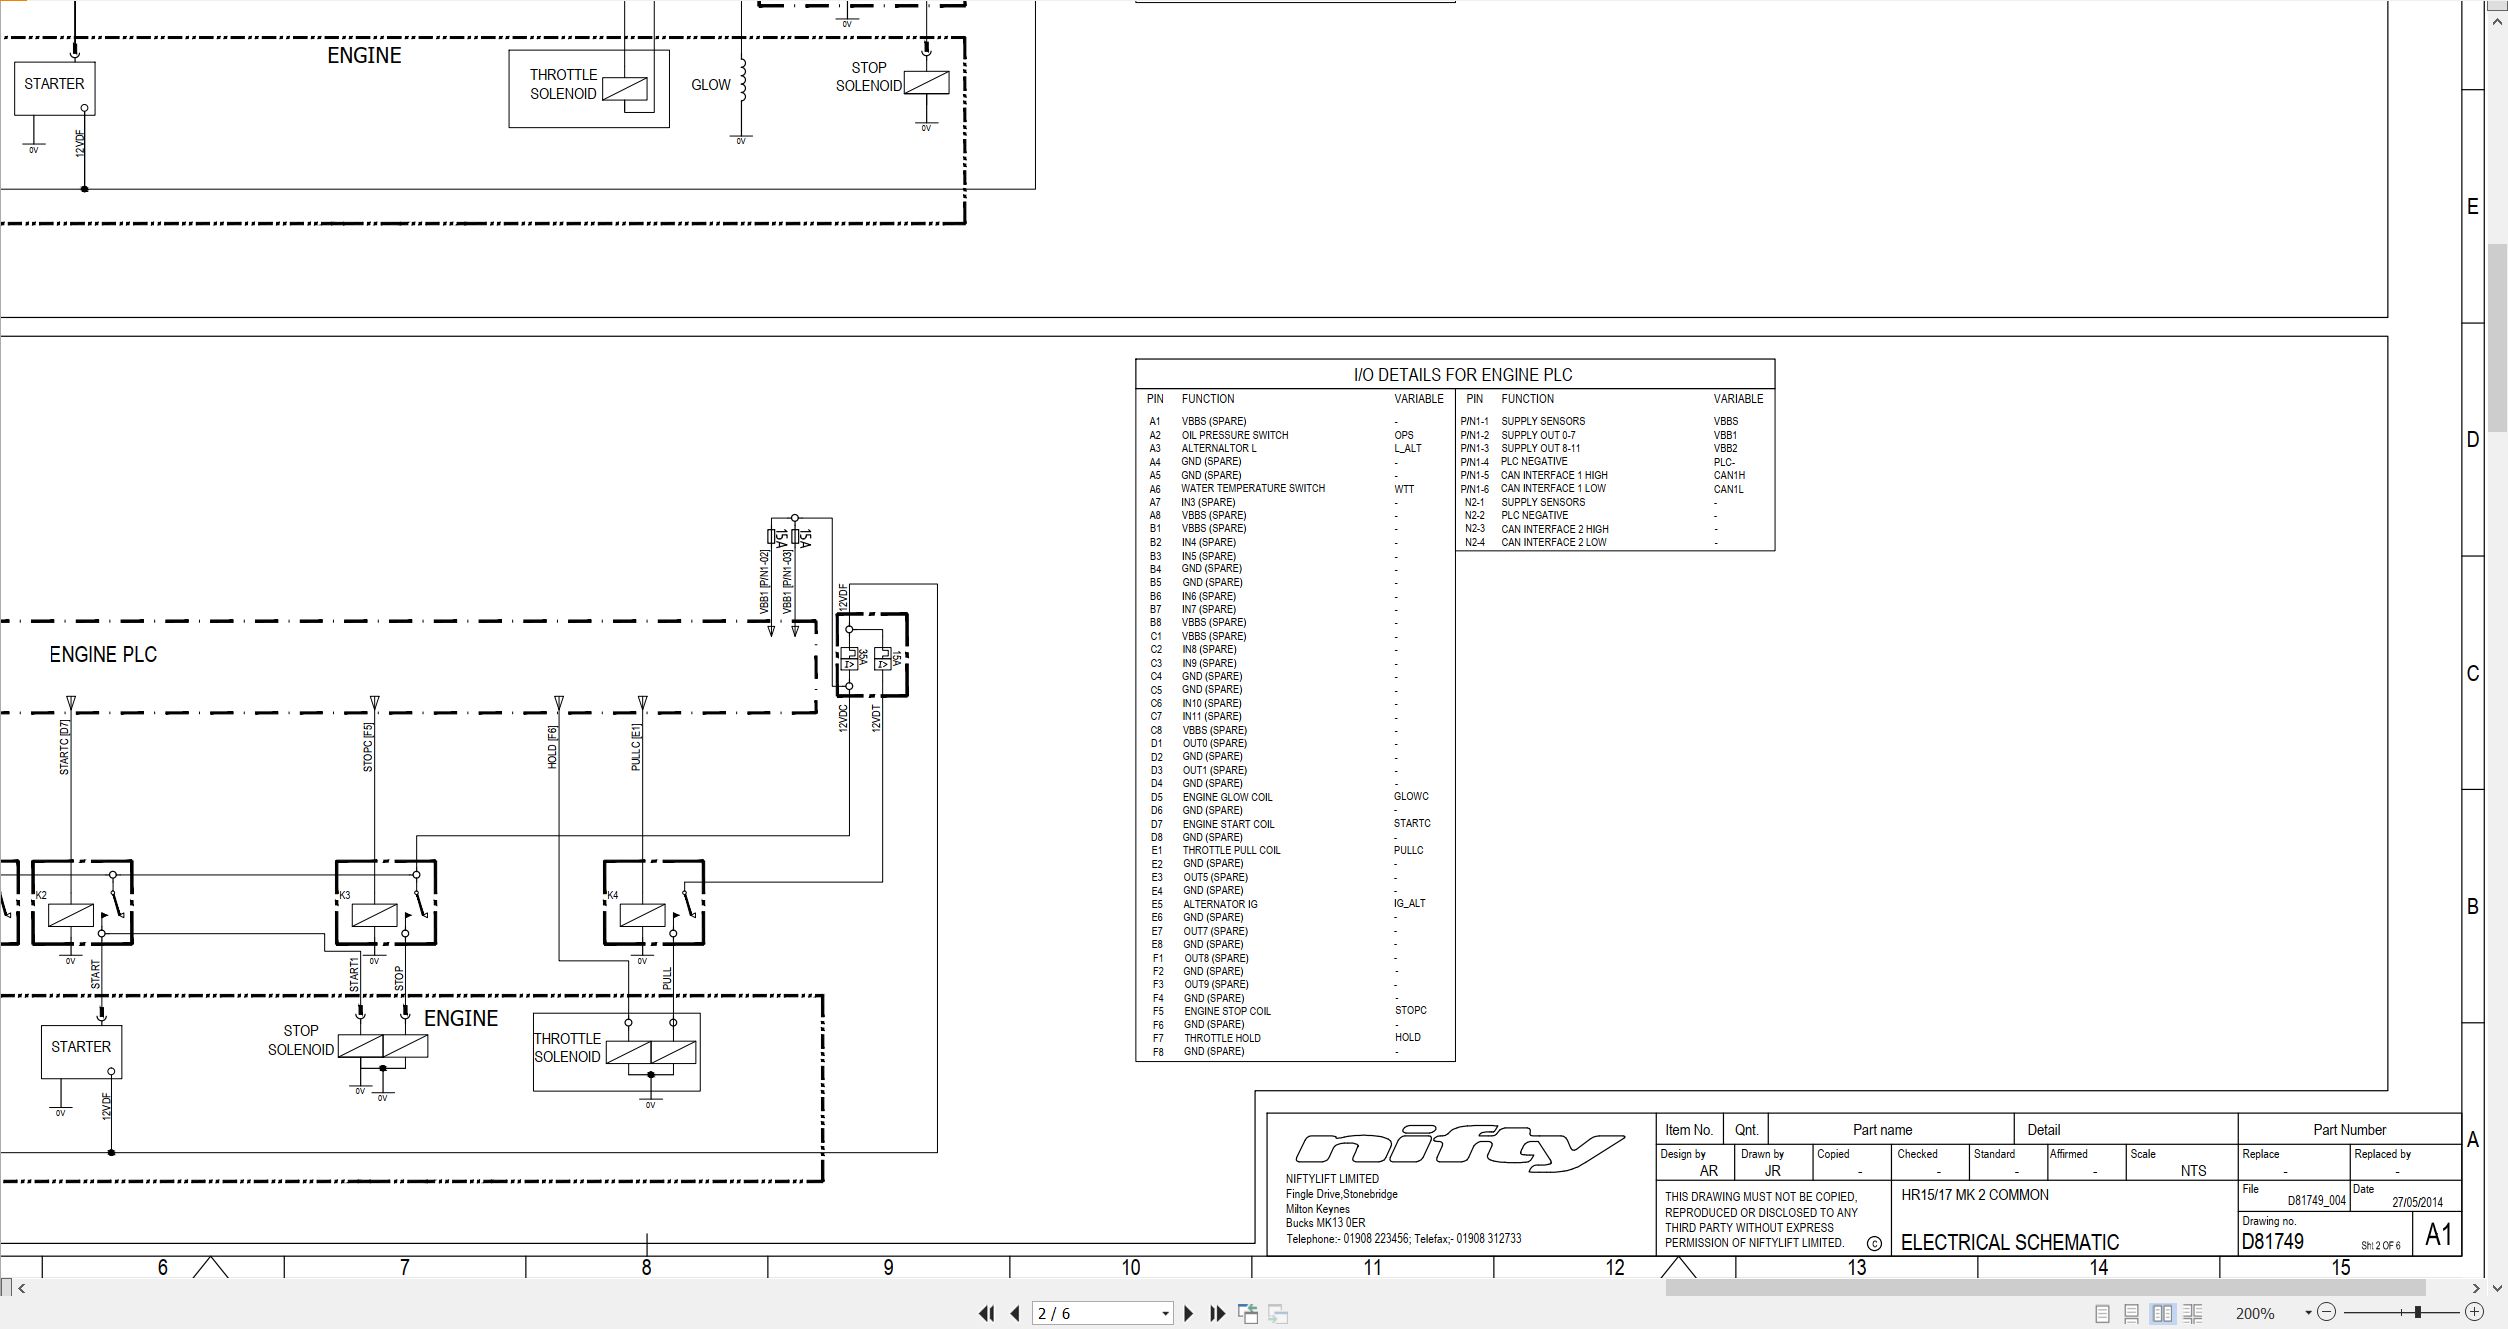Click the I/O DETAILS FOR ENGINE PLC heading
This screenshot has width=2508, height=1329.
(x=1462, y=375)
